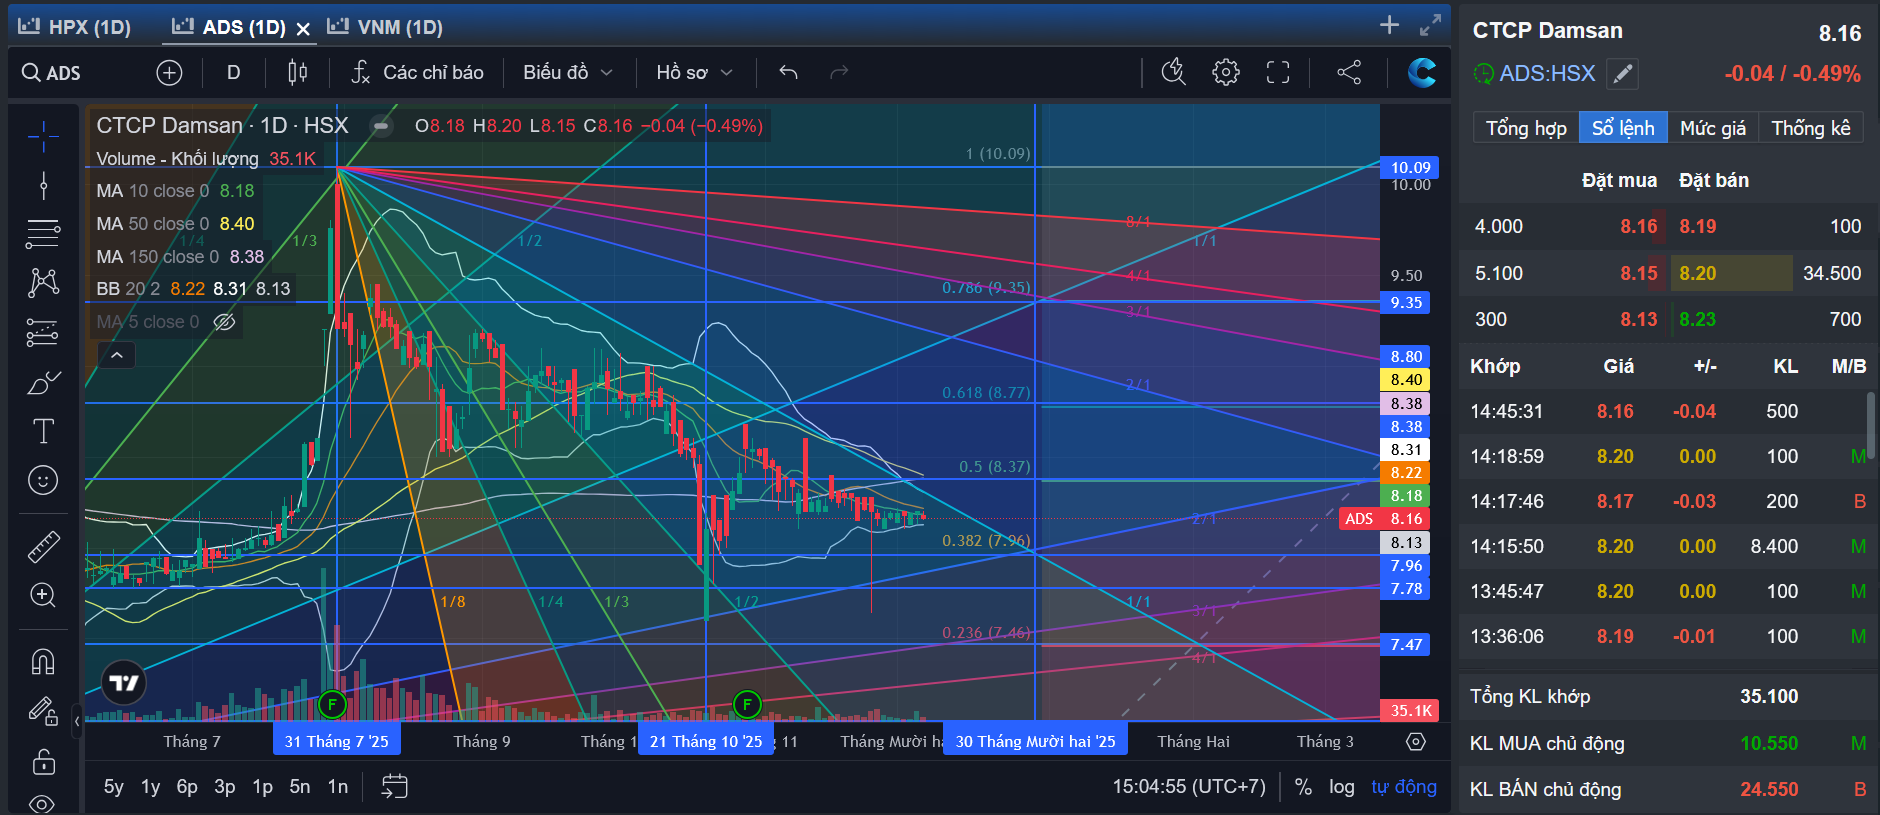Select the BB 20 2 indicator legend
1880x815 pixels.
(193, 289)
